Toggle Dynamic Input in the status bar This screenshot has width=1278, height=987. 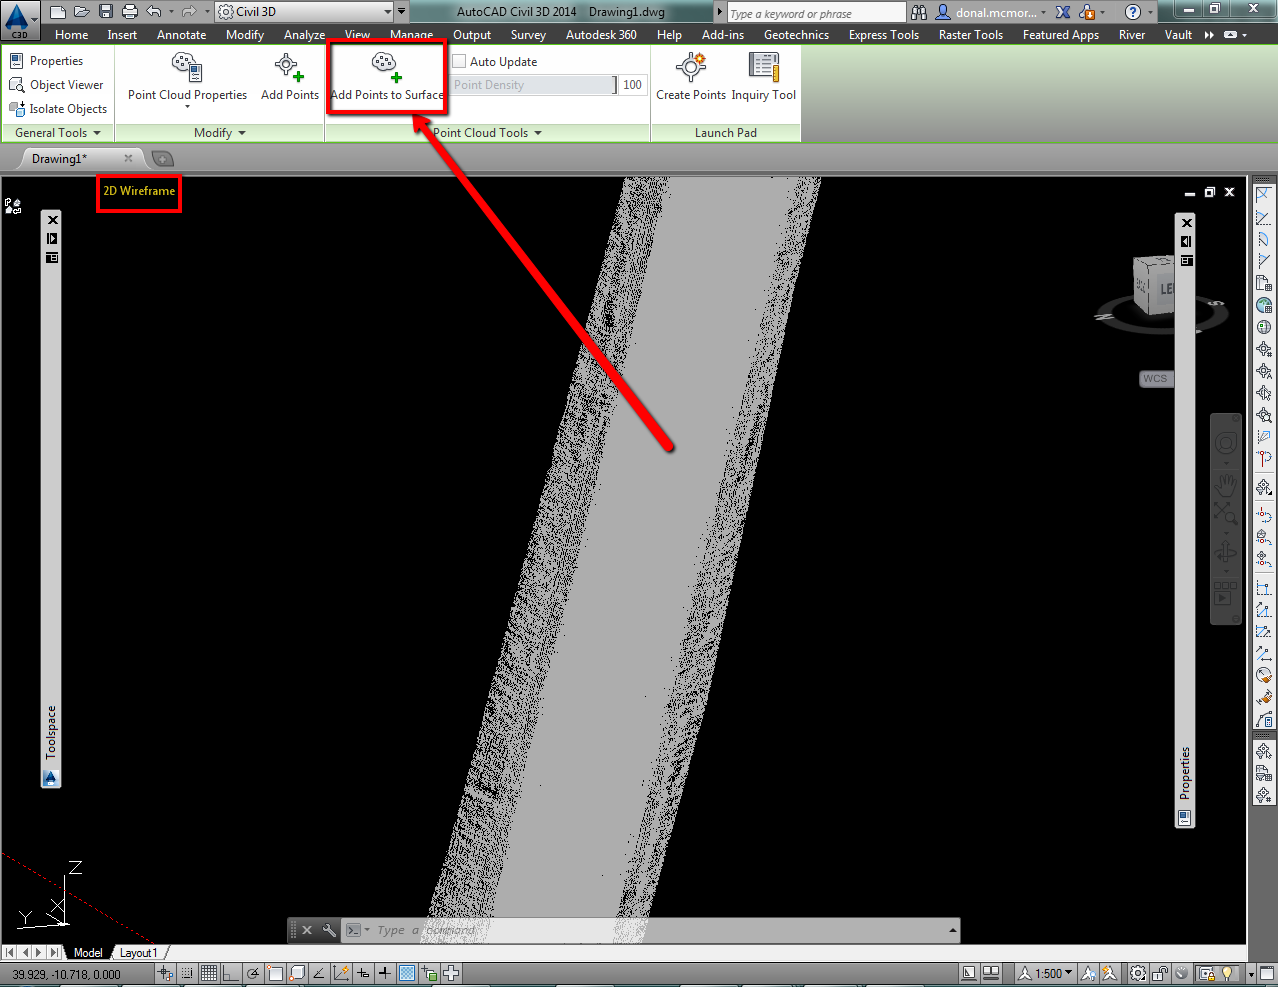[363, 973]
